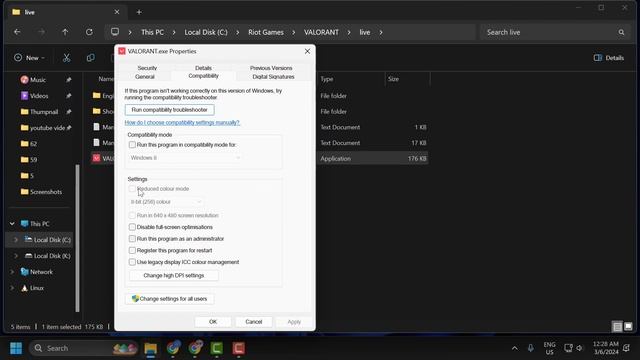The height and width of the screenshot is (360, 640).
Task: Click the Type column header
Action: coord(327,79)
